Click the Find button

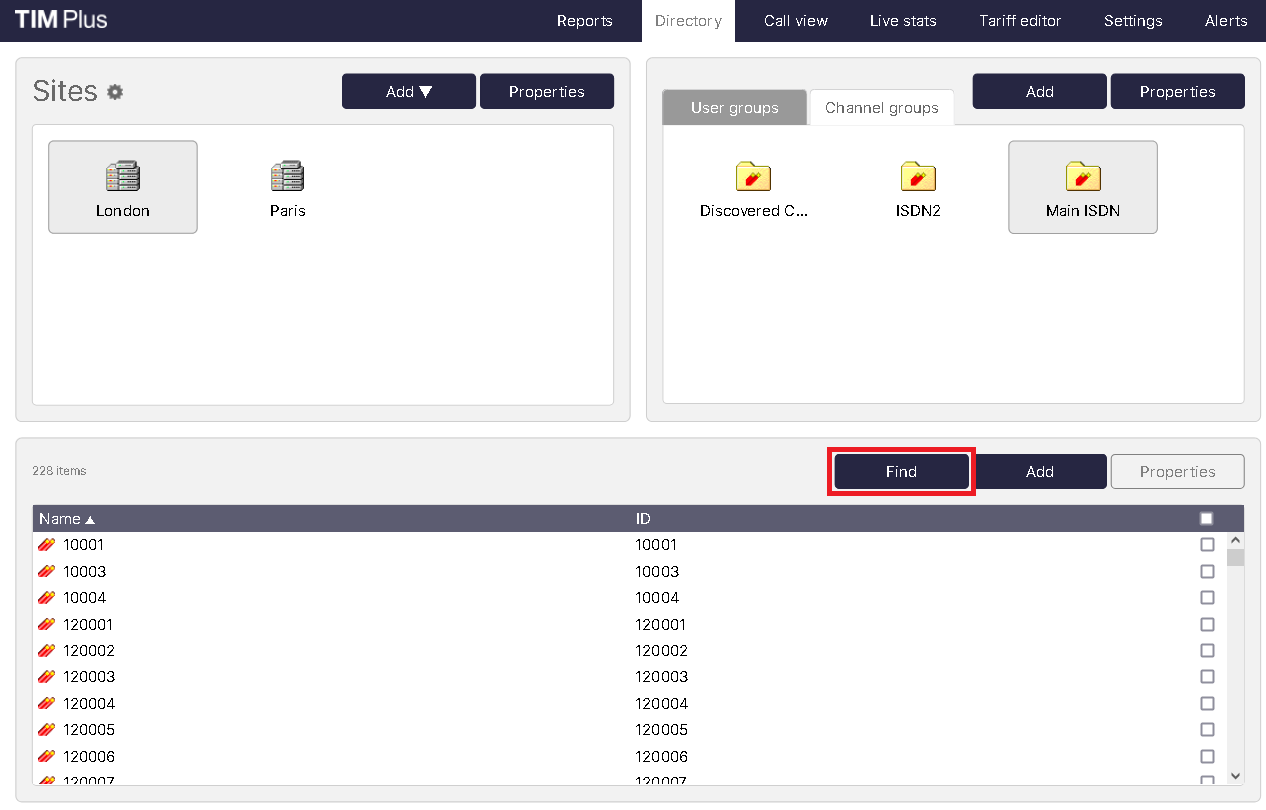click(x=901, y=472)
